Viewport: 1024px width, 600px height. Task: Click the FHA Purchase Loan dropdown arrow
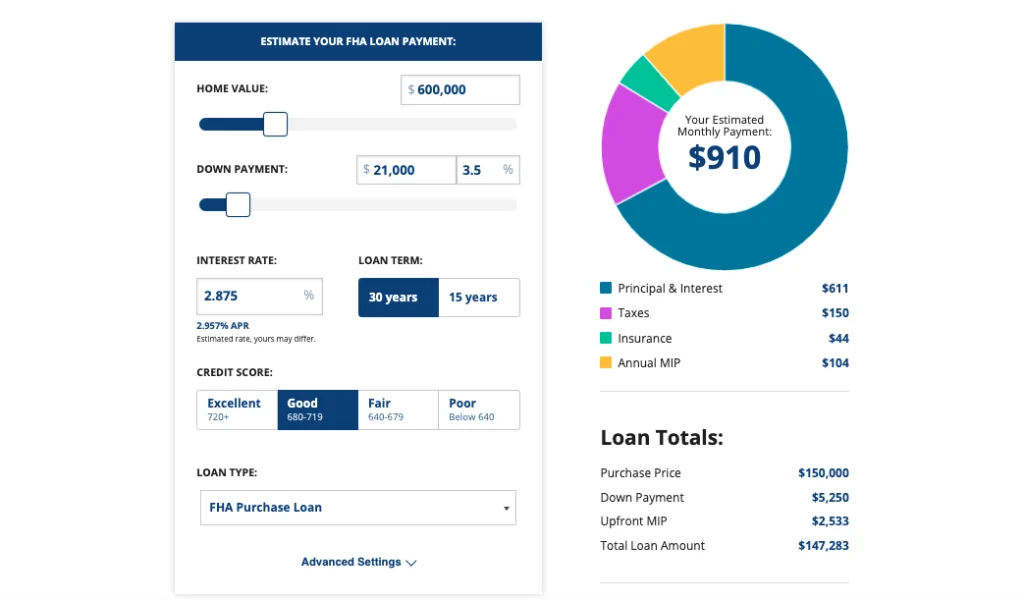(x=505, y=507)
